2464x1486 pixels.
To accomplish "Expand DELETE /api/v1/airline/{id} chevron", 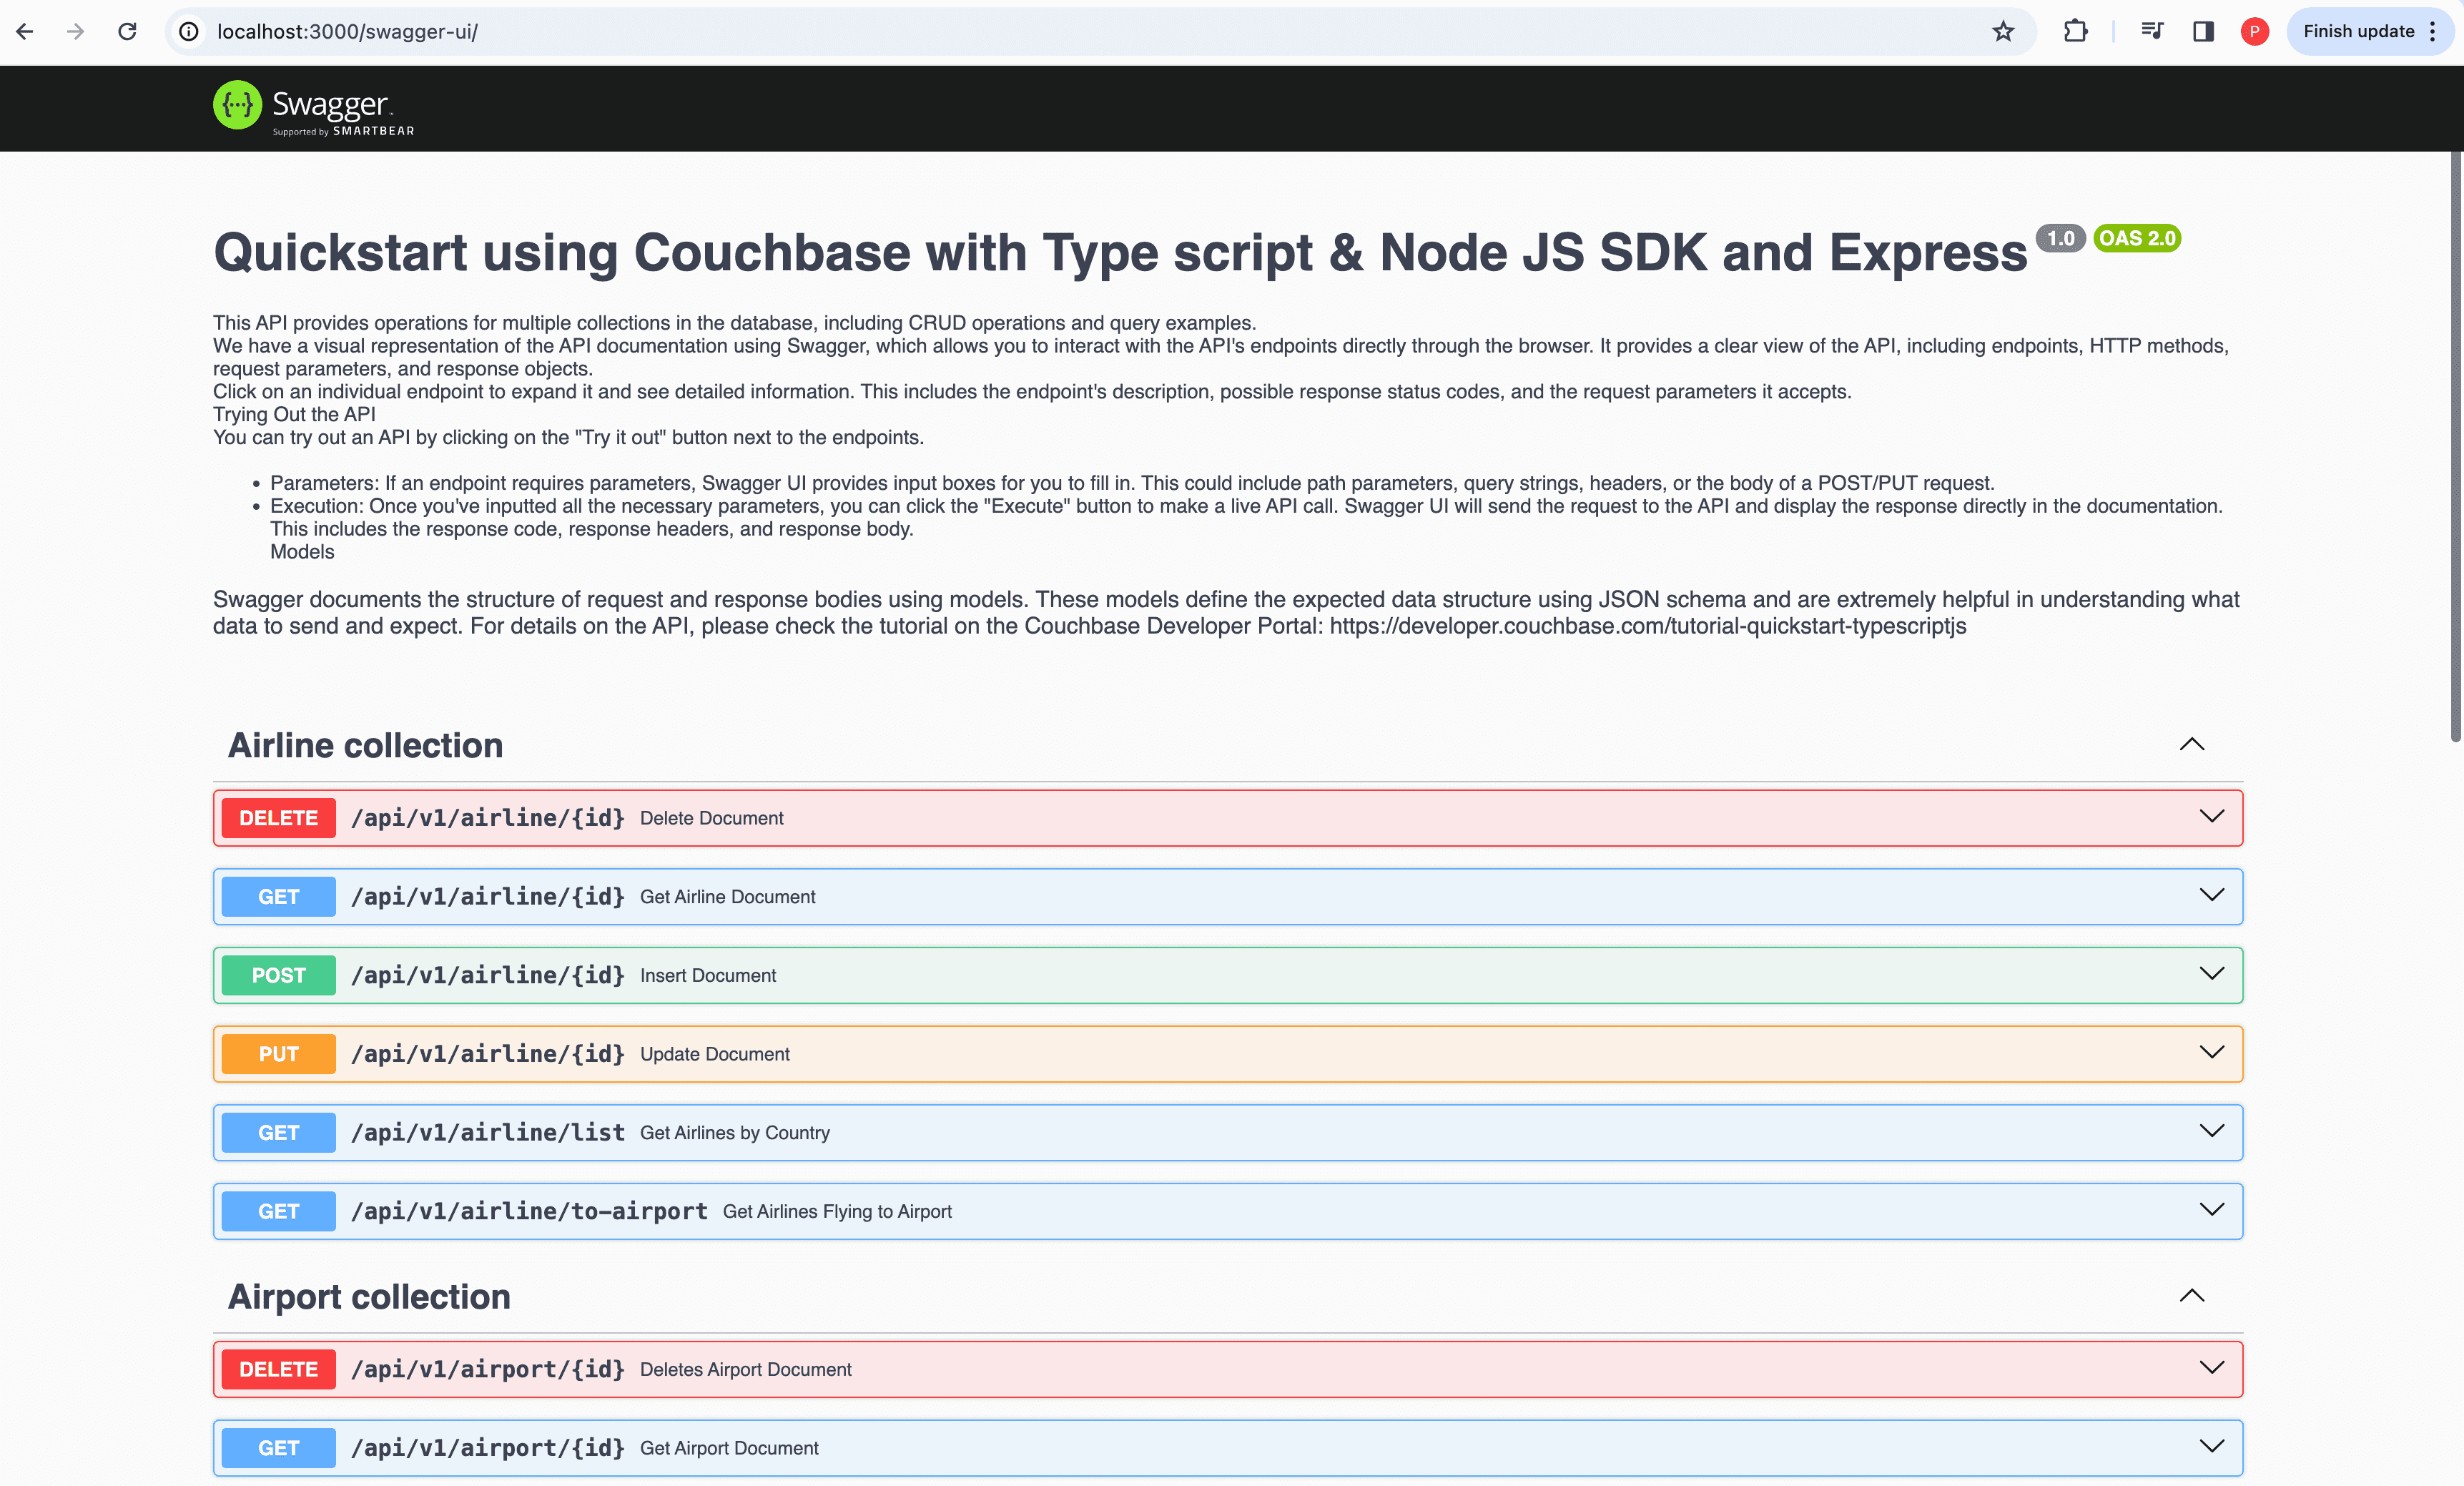I will [2211, 817].
